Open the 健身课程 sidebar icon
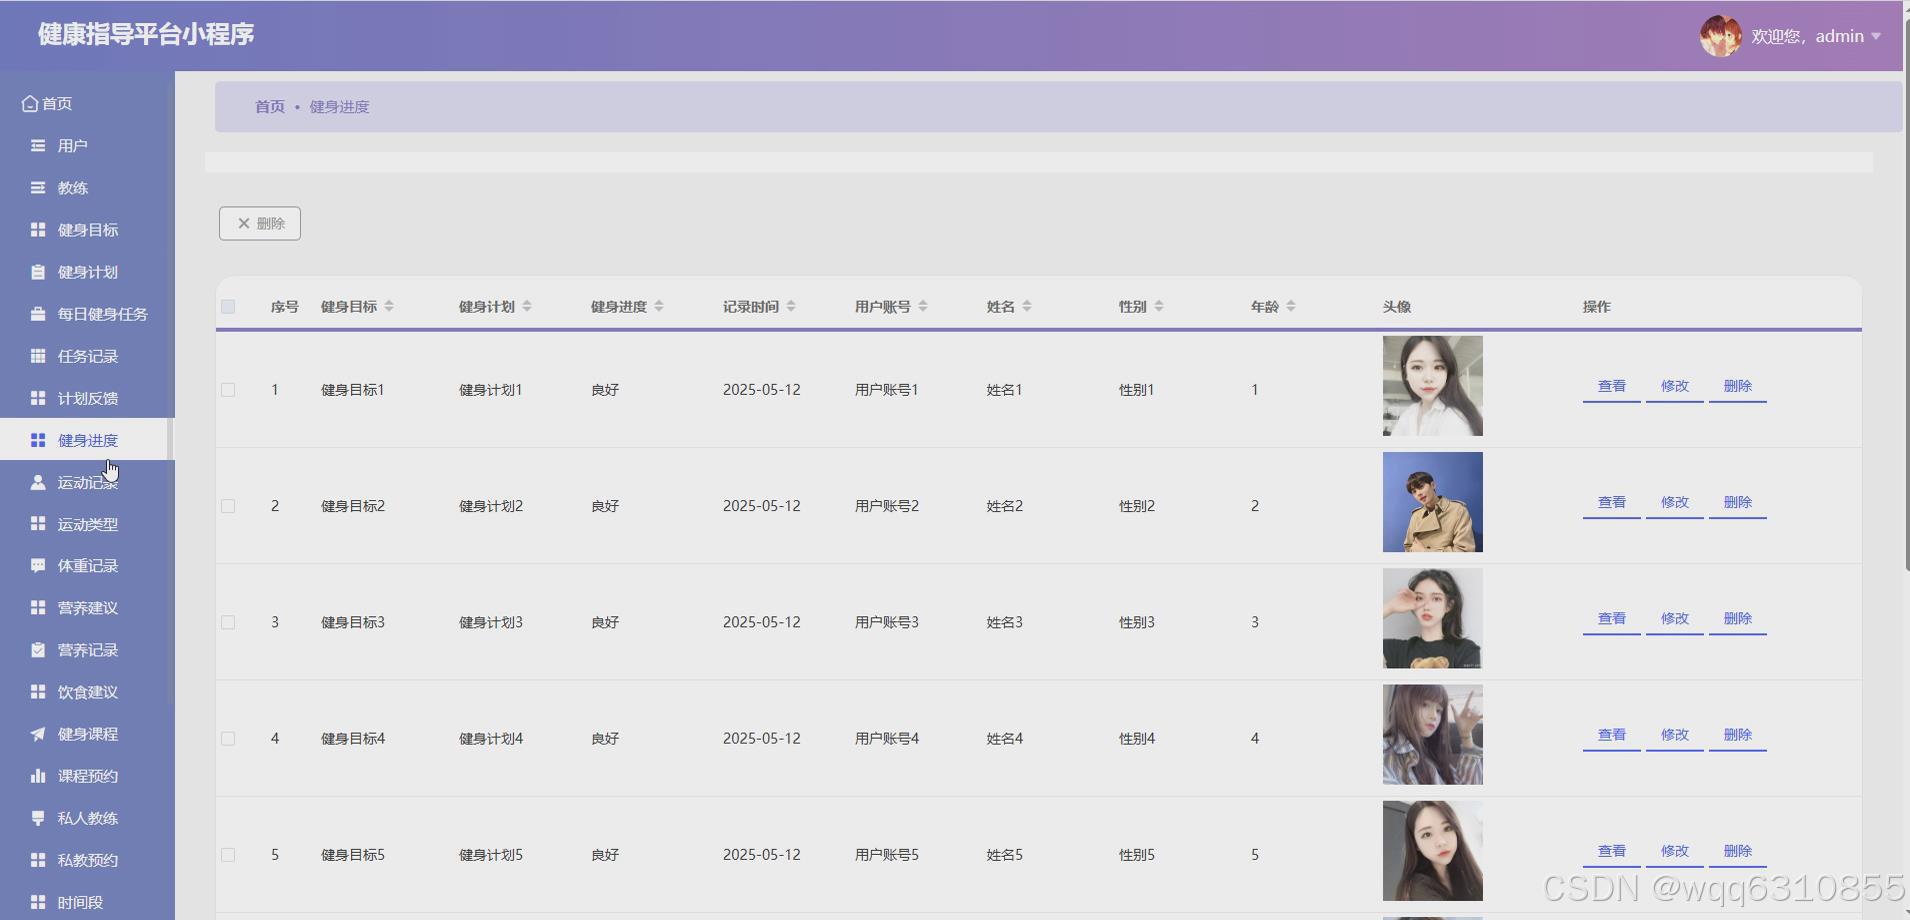This screenshot has height=920, width=1910. (x=37, y=733)
